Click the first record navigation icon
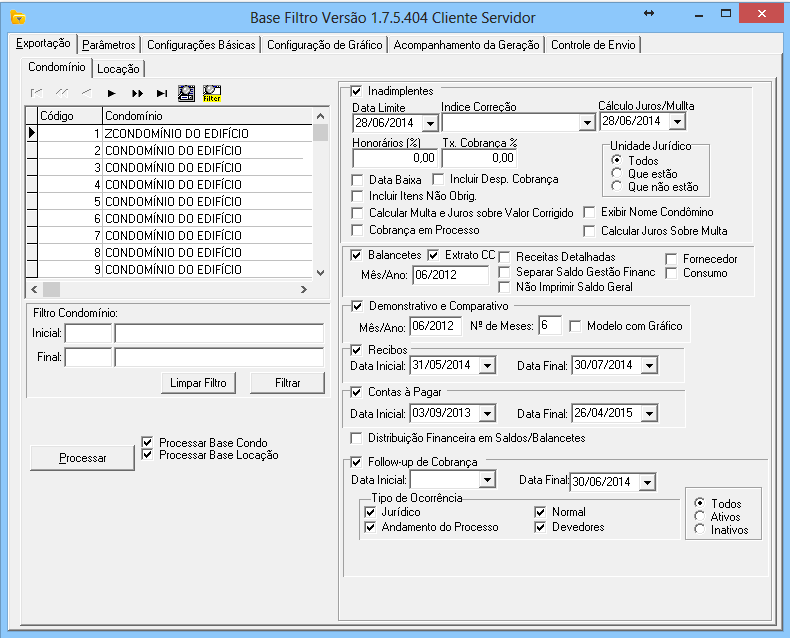Viewport: 790px width, 639px height. tap(37, 93)
